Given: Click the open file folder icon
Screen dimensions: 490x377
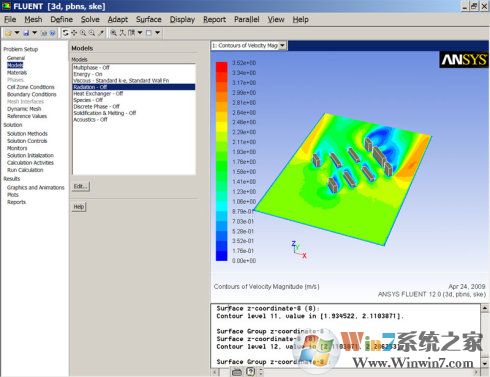Looking at the screenshot, I should click(8, 33).
